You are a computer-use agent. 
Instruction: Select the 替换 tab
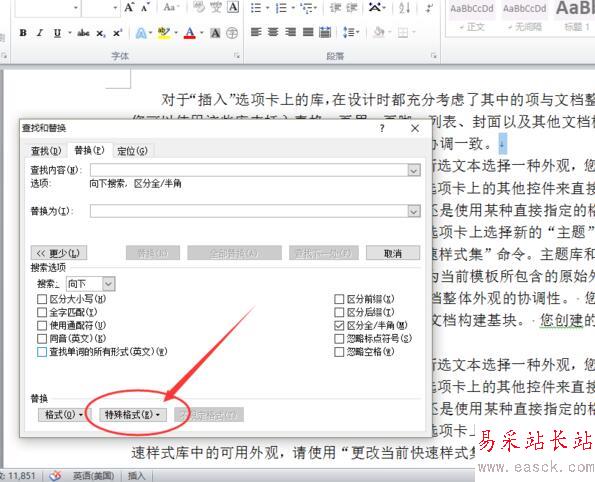[90, 150]
